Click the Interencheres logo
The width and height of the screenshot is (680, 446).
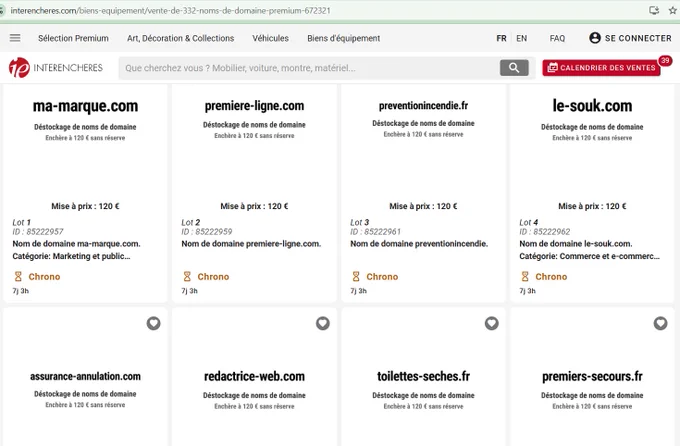pyautogui.click(x=56, y=68)
